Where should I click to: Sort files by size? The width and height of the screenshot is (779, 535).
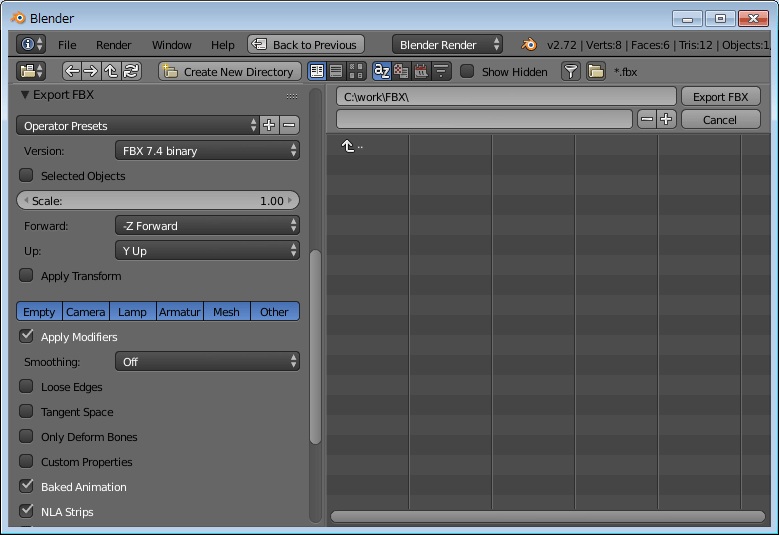pyautogui.click(x=441, y=72)
